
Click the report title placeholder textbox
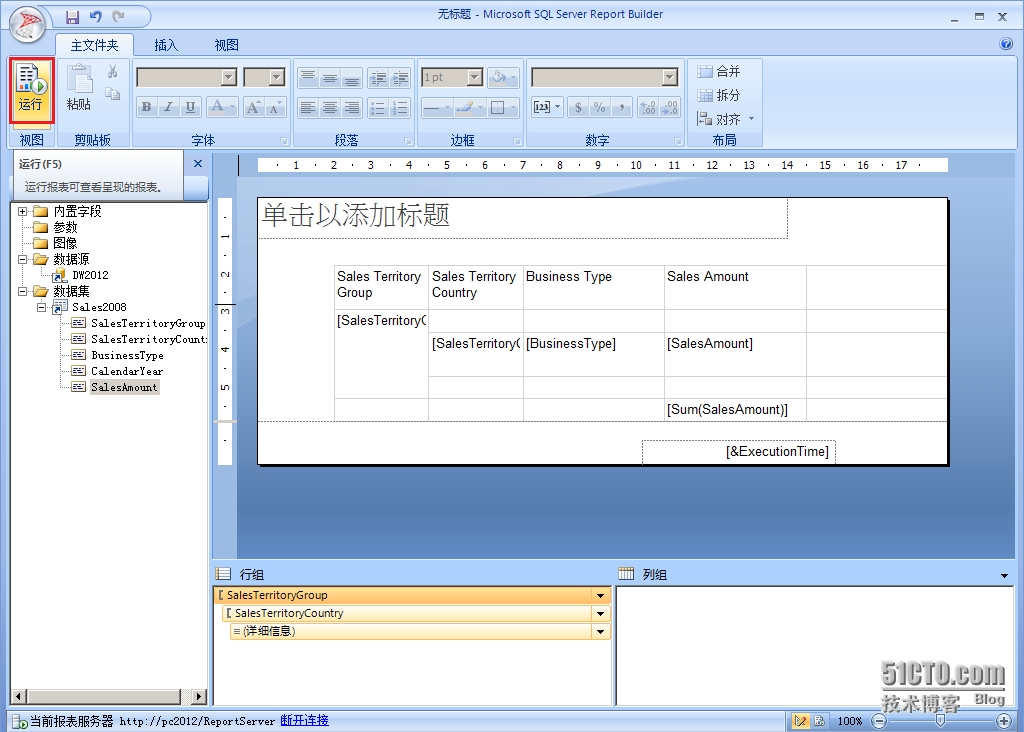pos(523,218)
